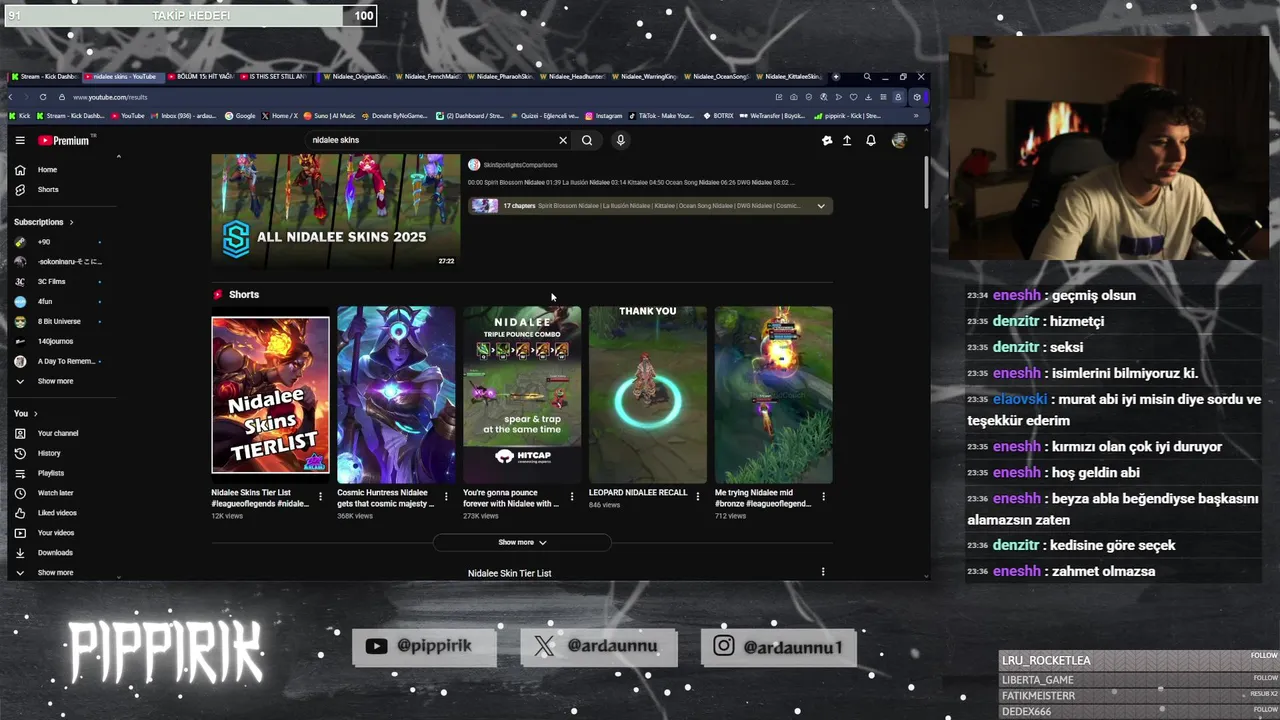
Task: Open YouTube notifications bell
Action: tap(871, 141)
